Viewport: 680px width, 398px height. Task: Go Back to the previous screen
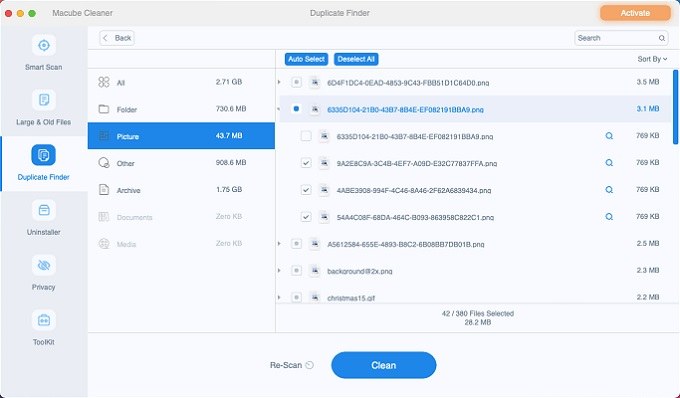point(117,38)
